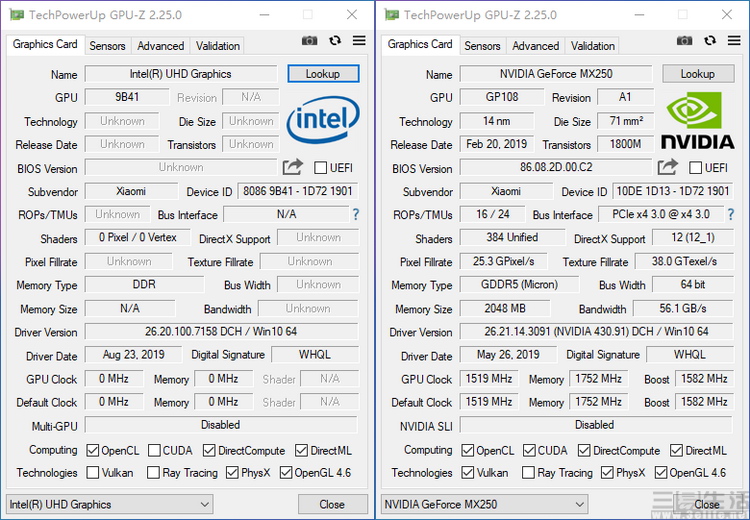
Task: Click GPU-Z app icon in Intel window title bar
Action: (x=17, y=15)
